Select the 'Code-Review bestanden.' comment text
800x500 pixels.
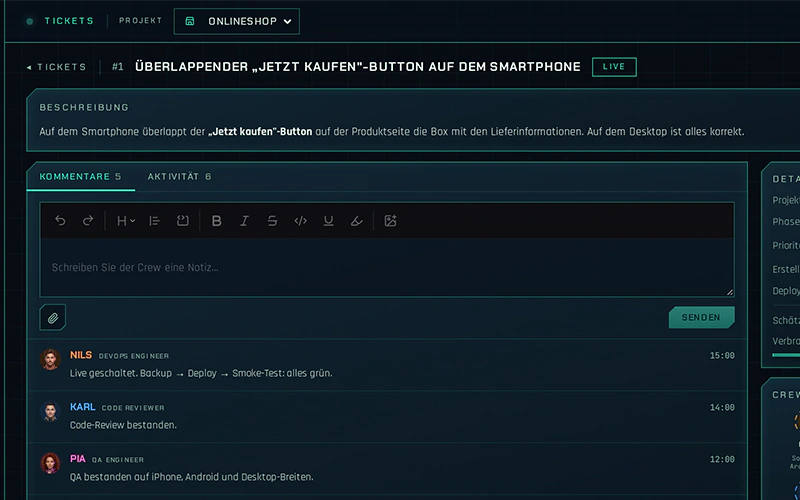[123, 425]
